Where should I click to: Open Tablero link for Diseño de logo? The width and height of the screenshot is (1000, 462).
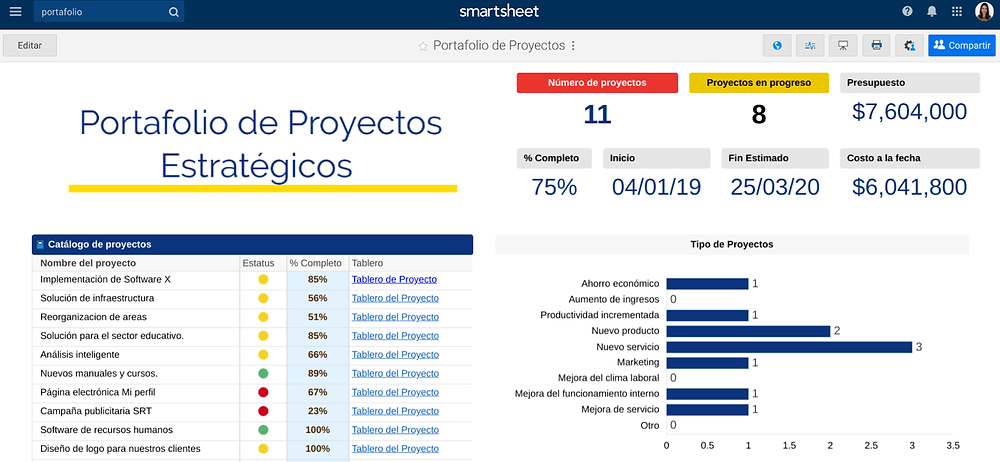(395, 449)
